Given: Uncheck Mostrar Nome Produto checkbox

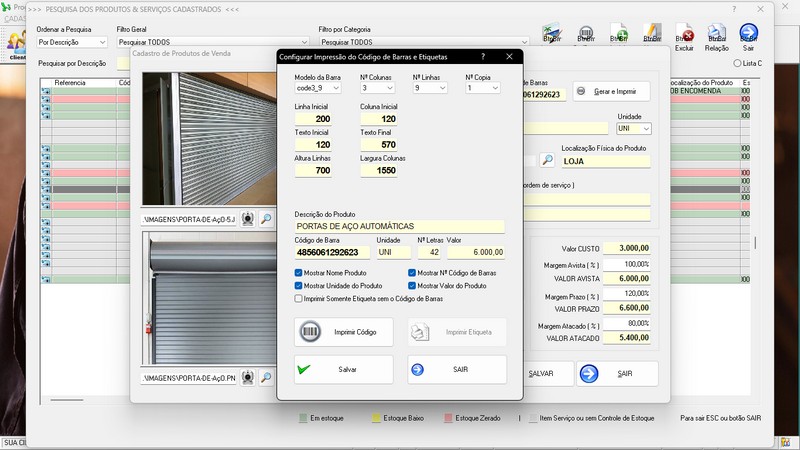Looking at the screenshot, I should pos(299,273).
